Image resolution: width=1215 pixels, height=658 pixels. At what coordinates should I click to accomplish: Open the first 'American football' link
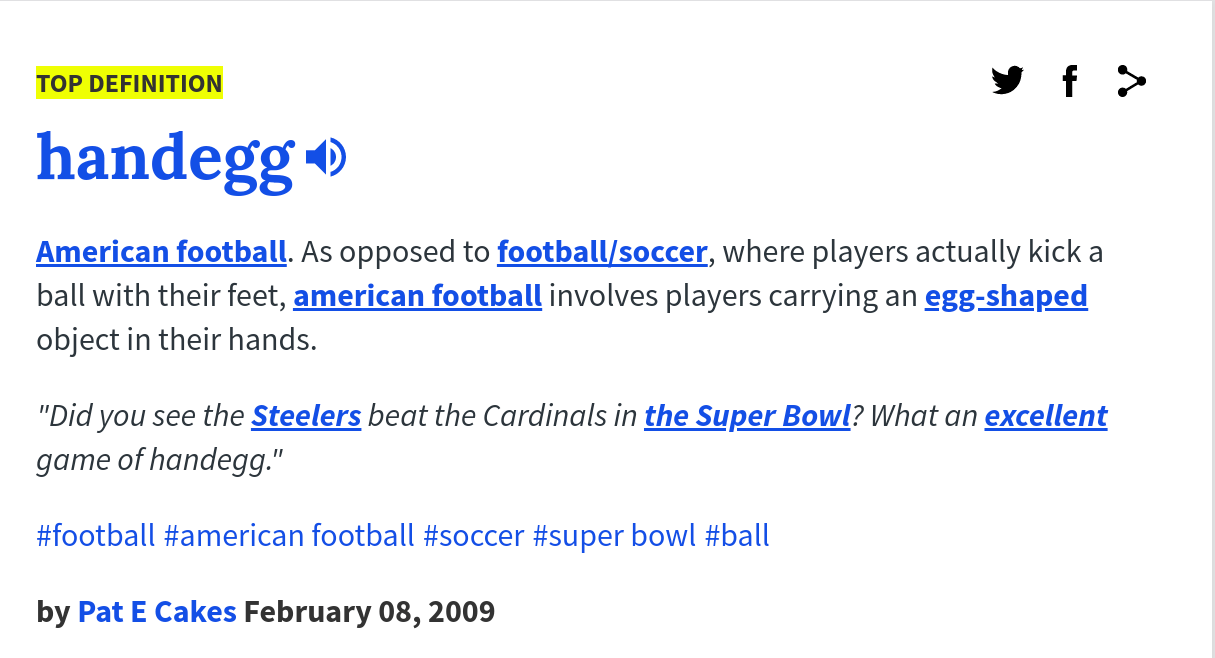[x=162, y=251]
